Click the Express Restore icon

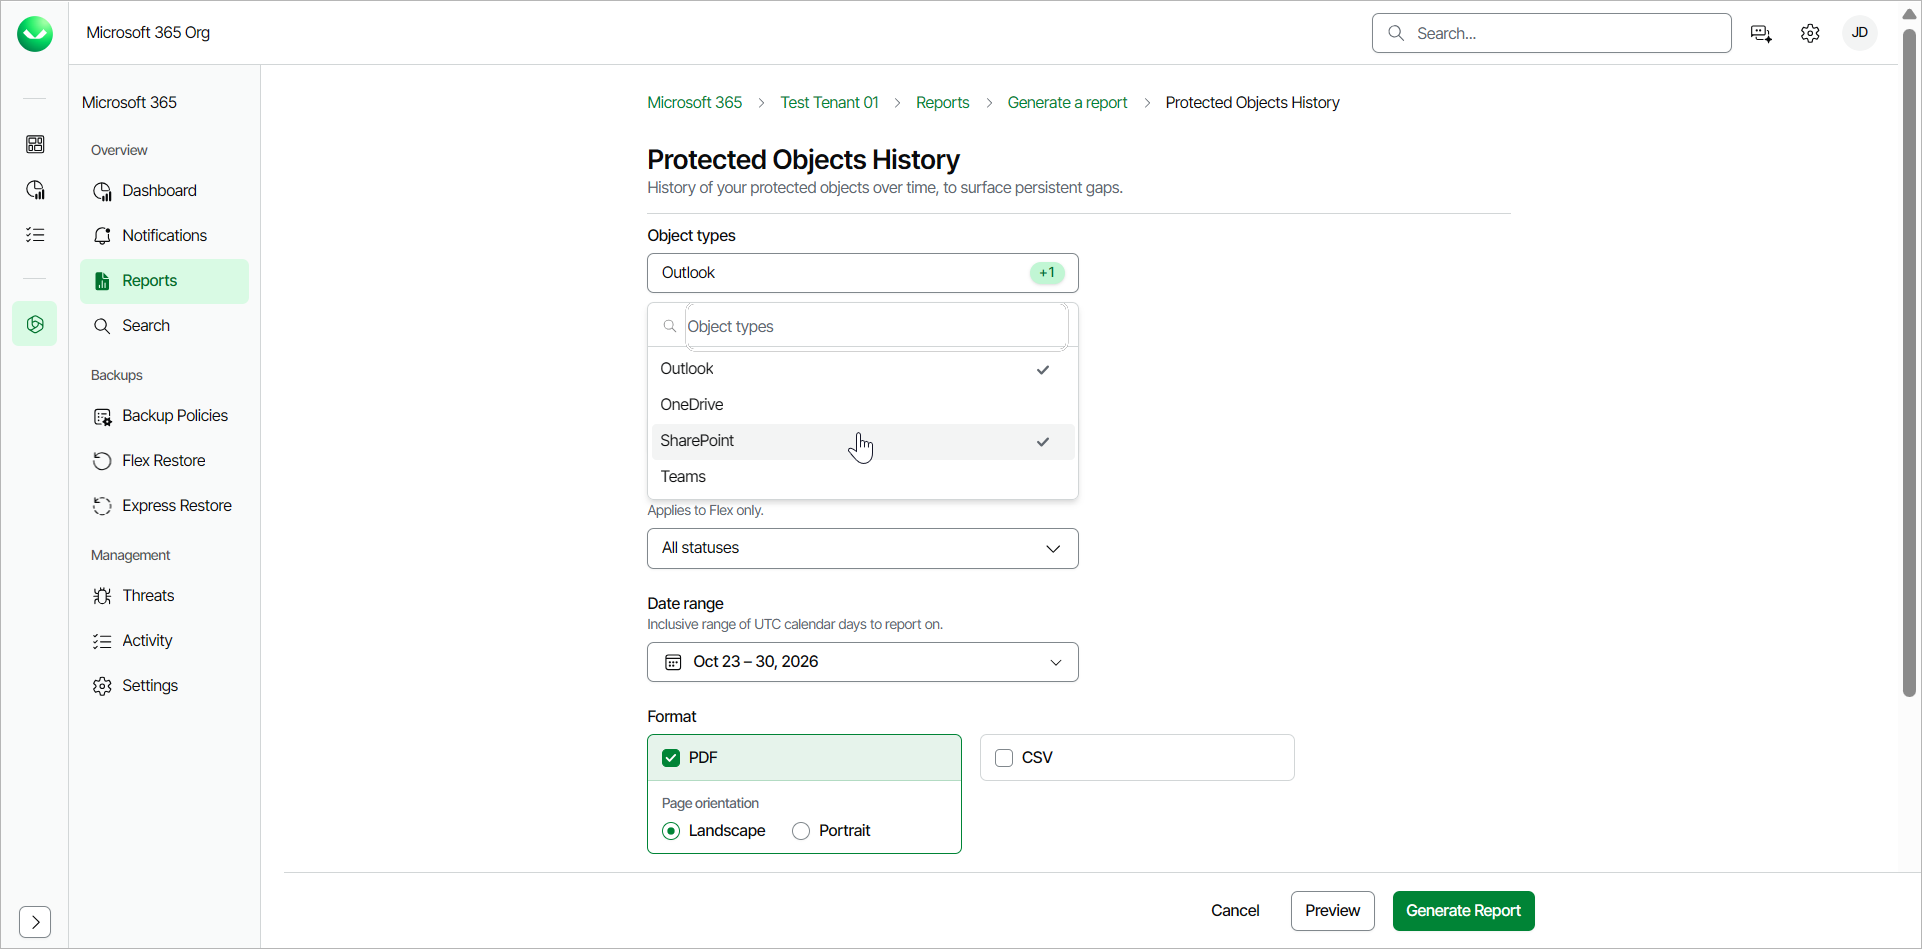click(102, 506)
